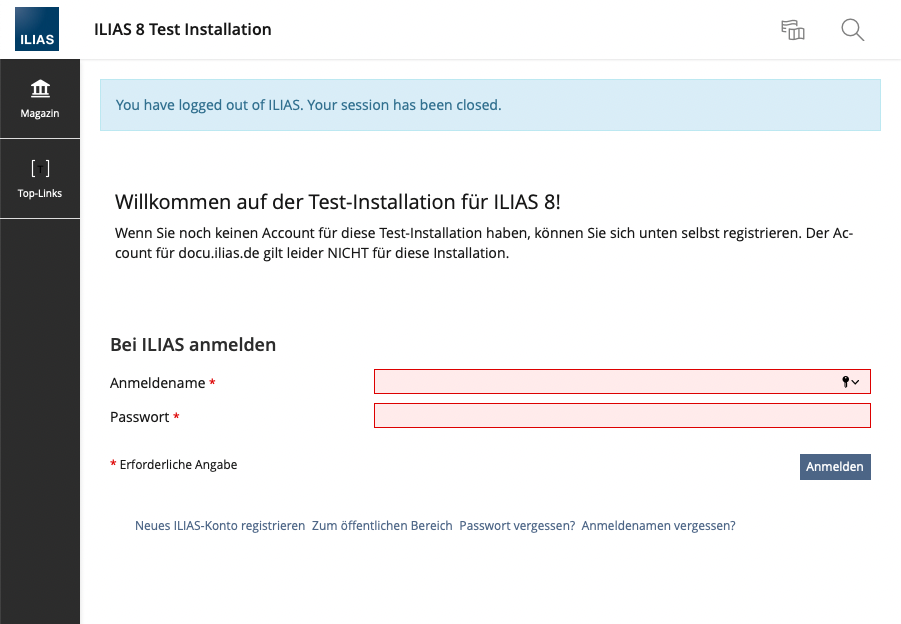Screen dimensions: 901x624
Task: Click the Bei ILIAS anmelden heading
Action: pyautogui.click(x=193, y=345)
